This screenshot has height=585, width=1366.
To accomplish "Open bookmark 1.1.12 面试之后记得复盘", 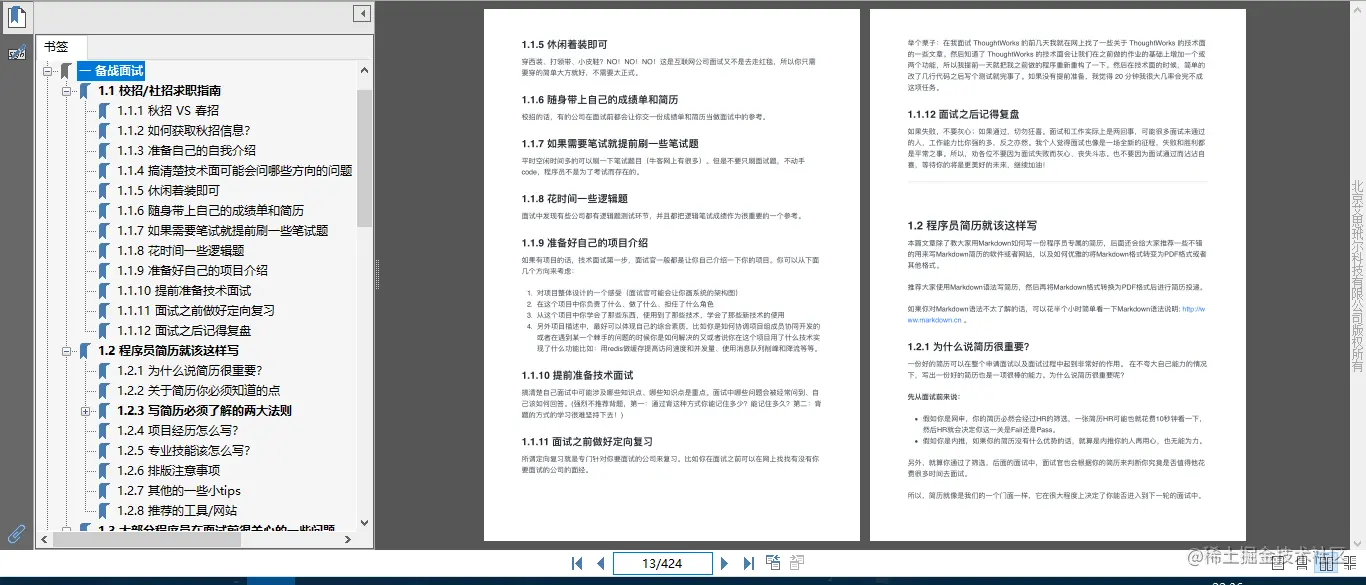I will (x=184, y=331).
